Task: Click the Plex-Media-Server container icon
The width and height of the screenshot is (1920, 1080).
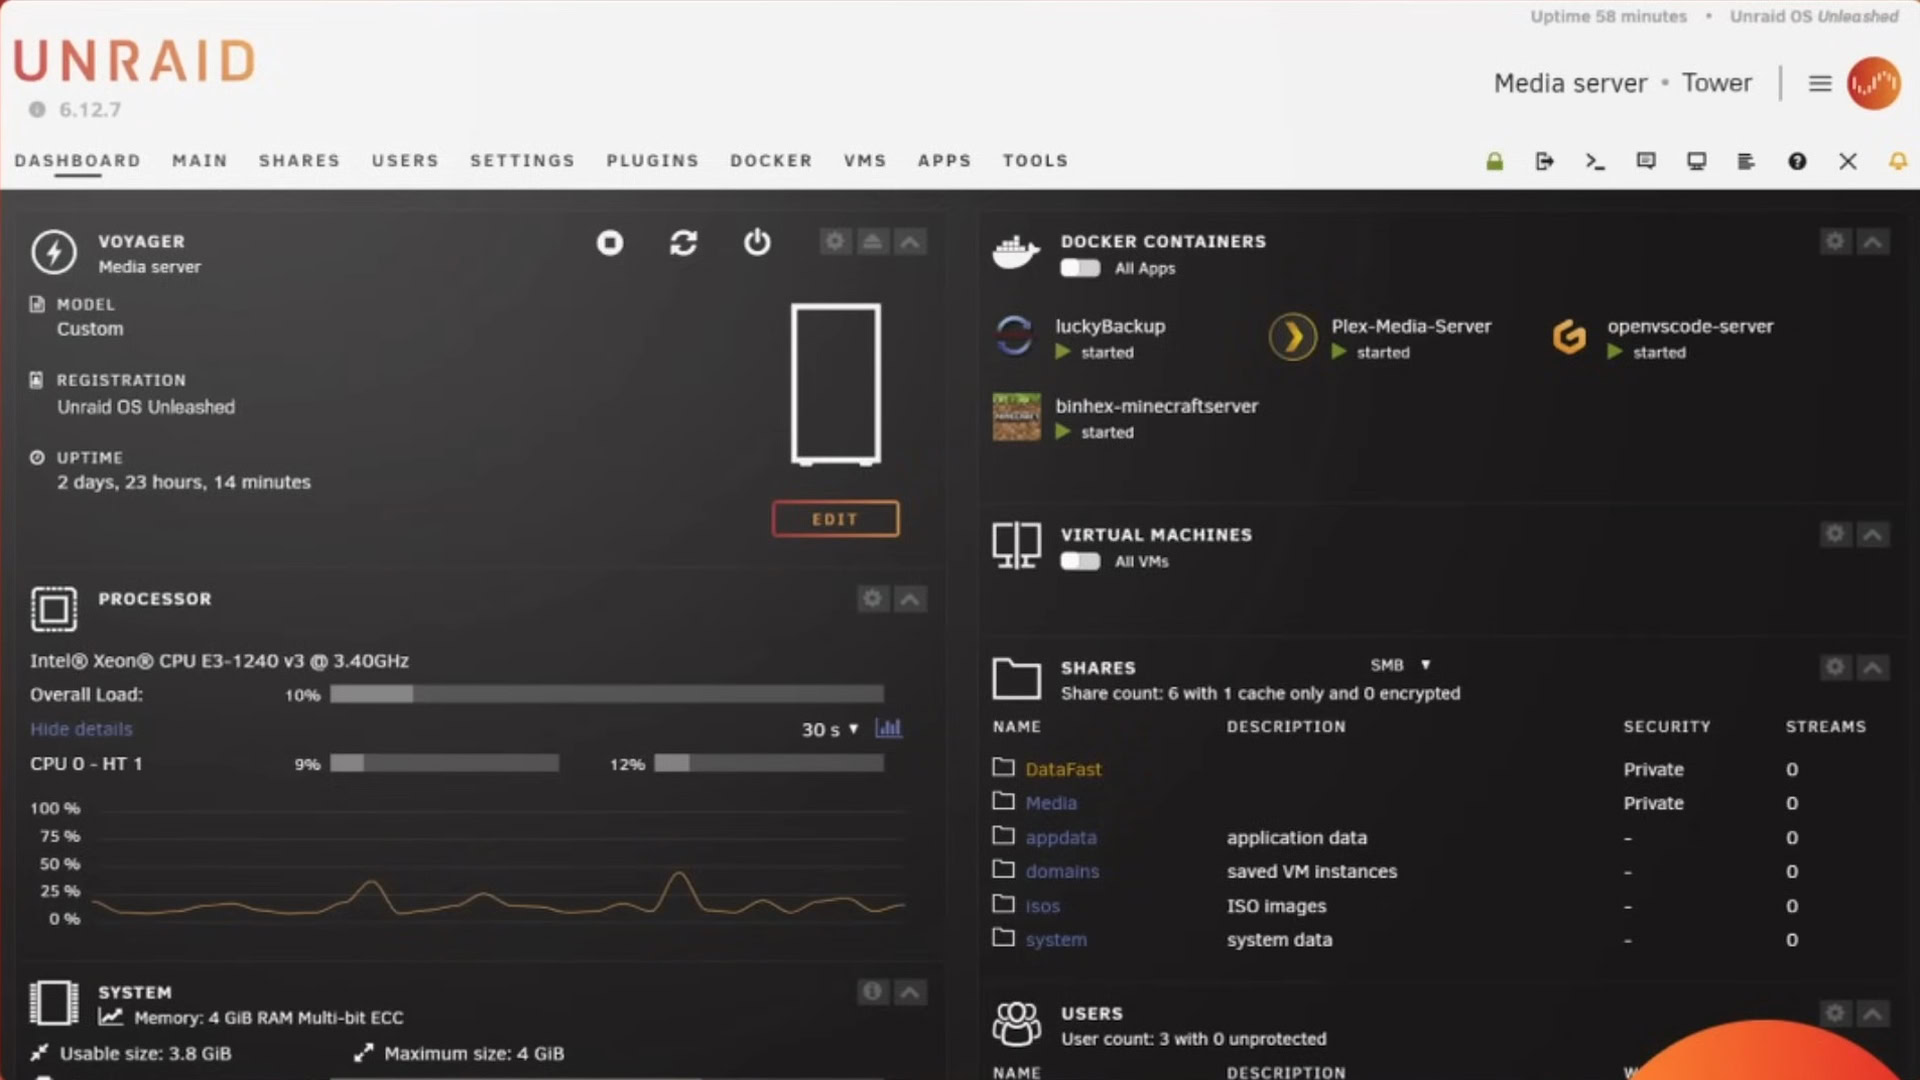Action: pos(1293,337)
